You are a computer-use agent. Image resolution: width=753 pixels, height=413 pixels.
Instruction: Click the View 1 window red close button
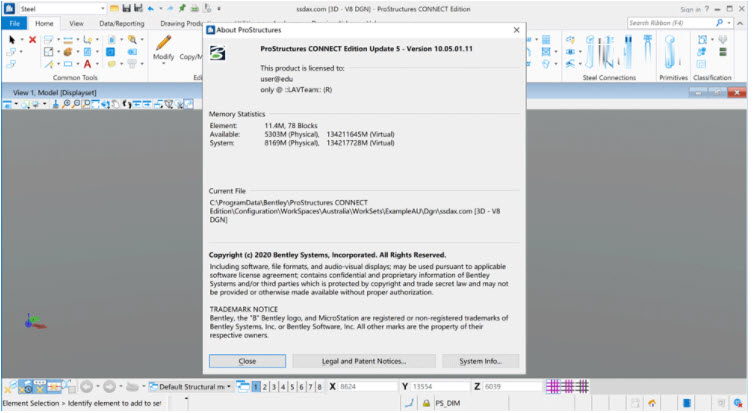[736, 92]
